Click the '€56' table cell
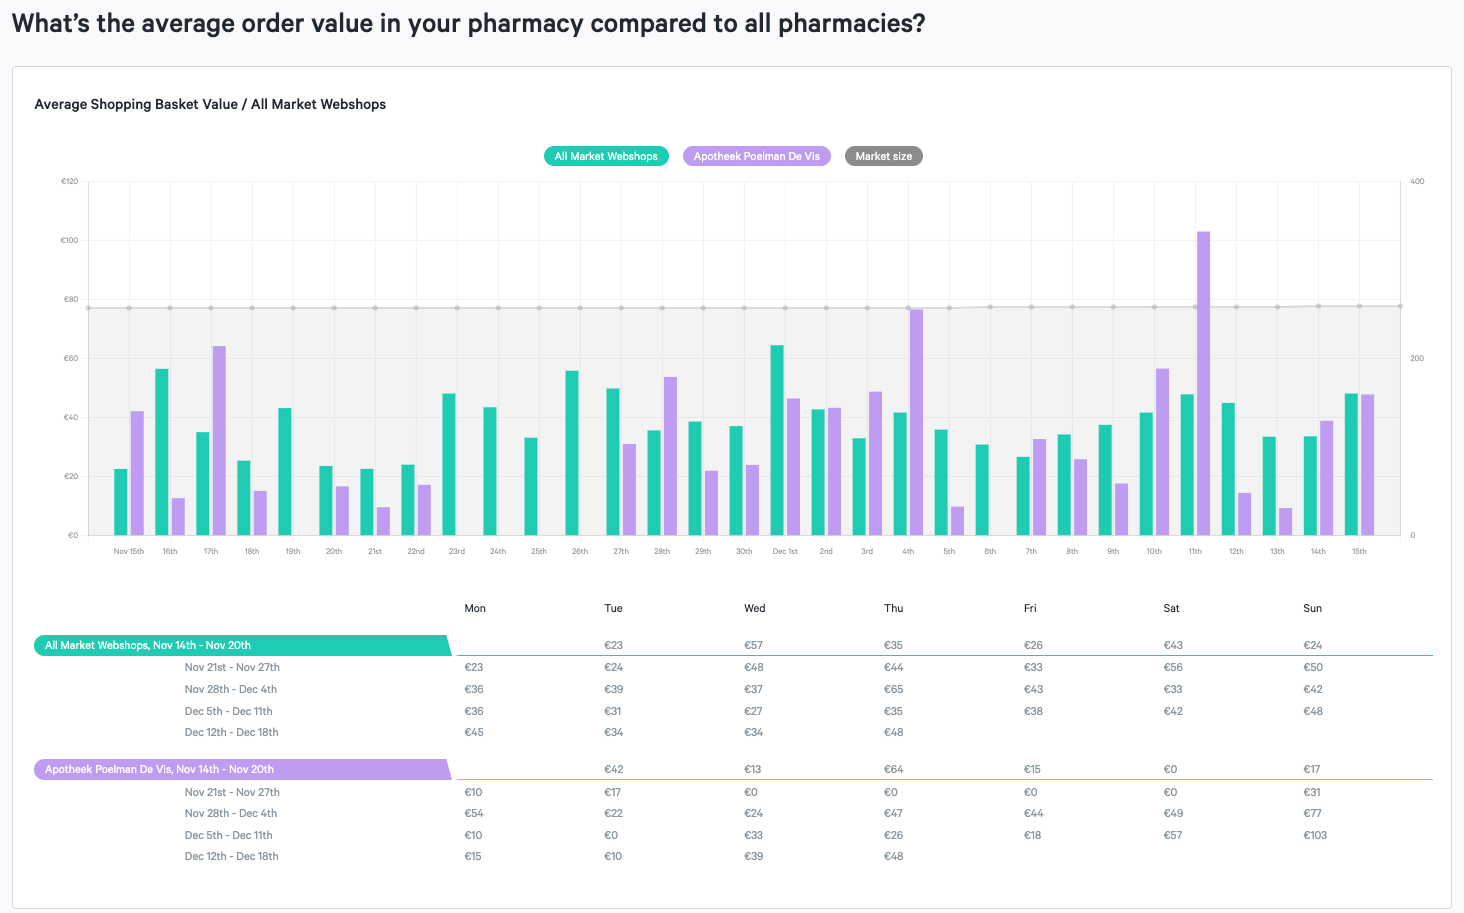The height and width of the screenshot is (913, 1464). tap(1173, 667)
